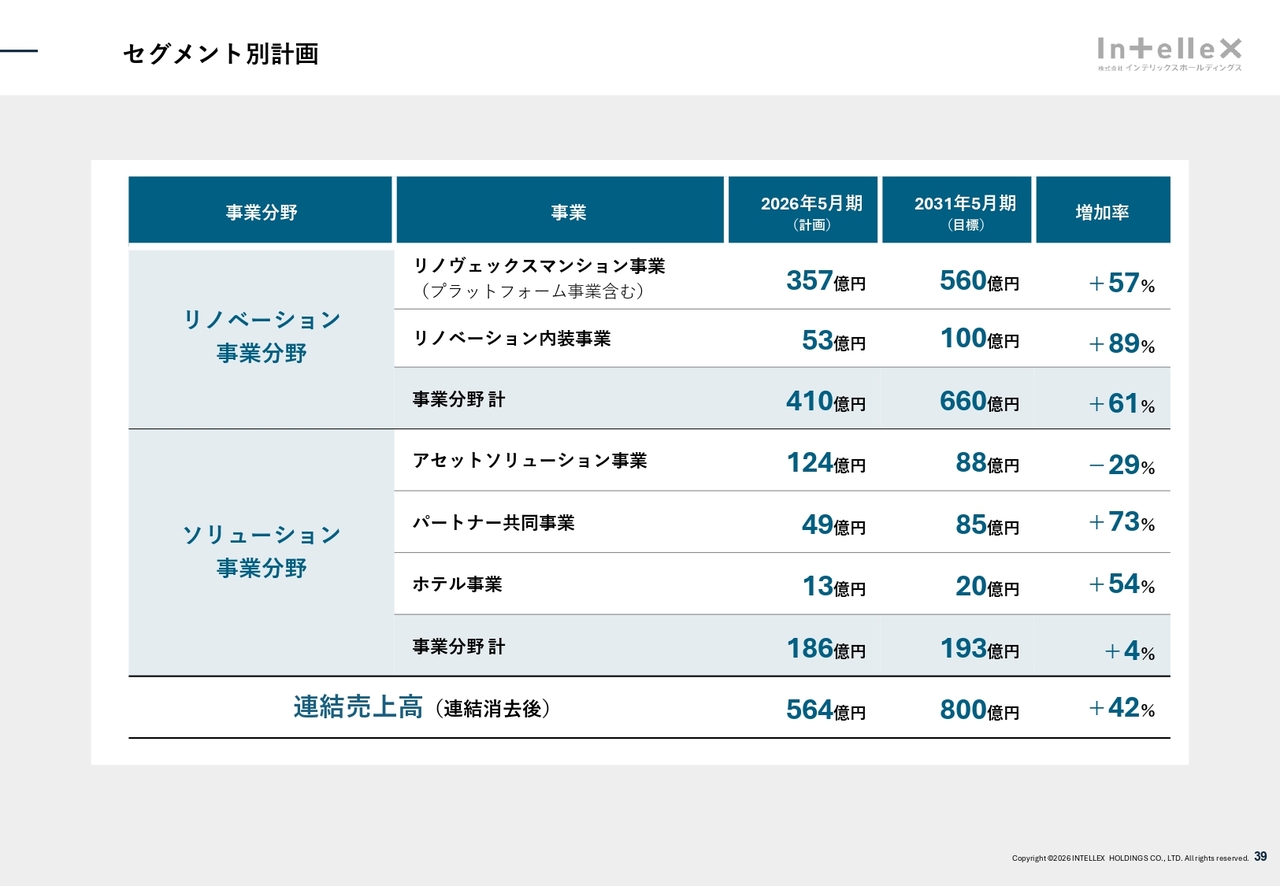The height and width of the screenshot is (886, 1280).
Task: Select the リノヴェックスマンション事業 row label
Action: pyautogui.click(x=539, y=278)
